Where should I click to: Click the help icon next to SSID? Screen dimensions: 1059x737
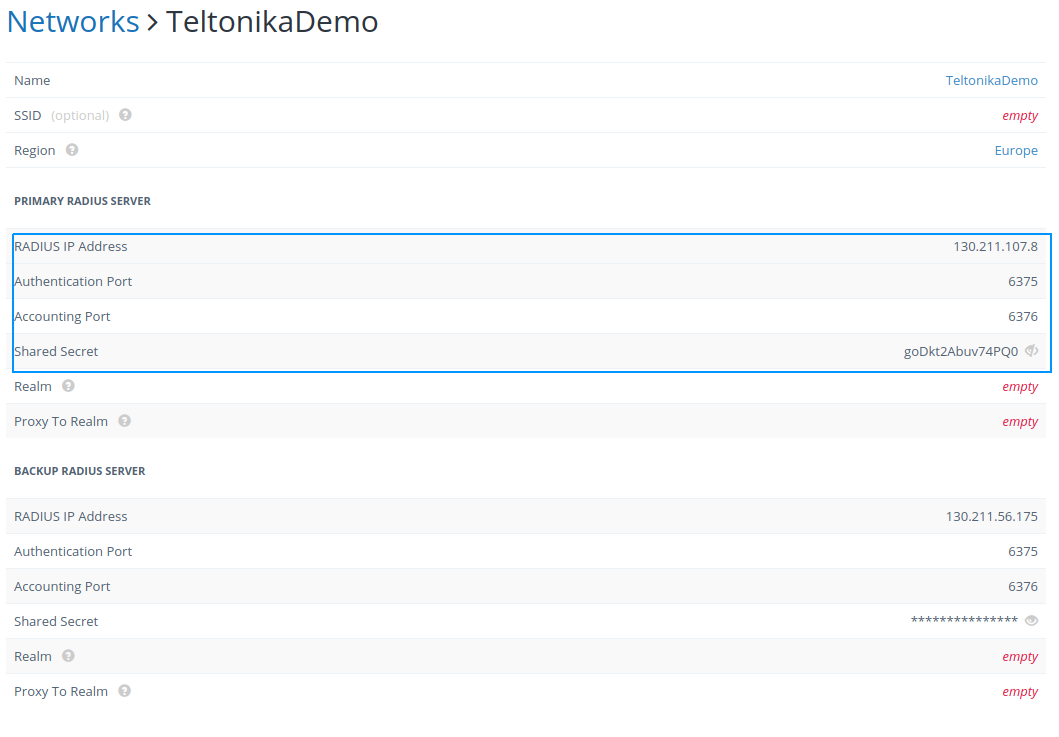pyautogui.click(x=125, y=115)
